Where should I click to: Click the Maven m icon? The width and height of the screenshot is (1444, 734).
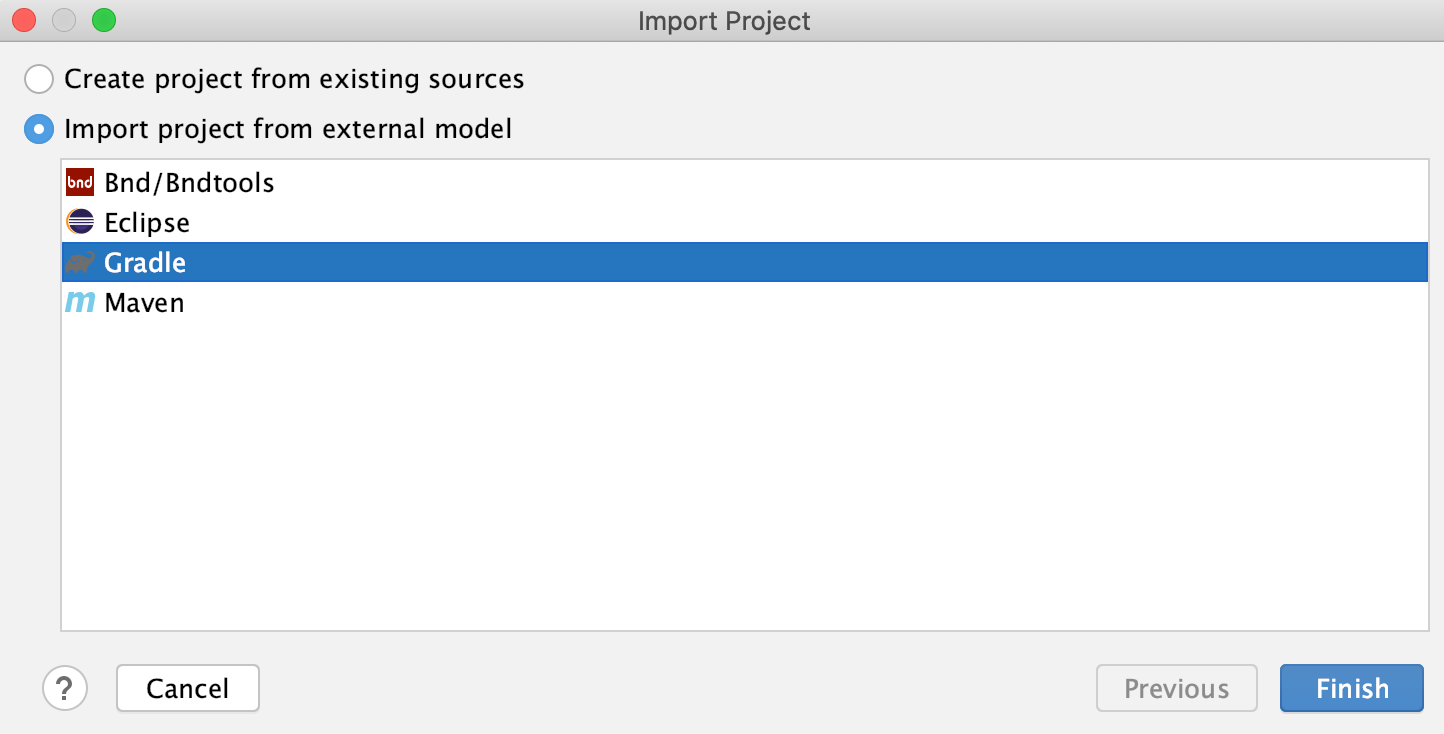[x=80, y=302]
